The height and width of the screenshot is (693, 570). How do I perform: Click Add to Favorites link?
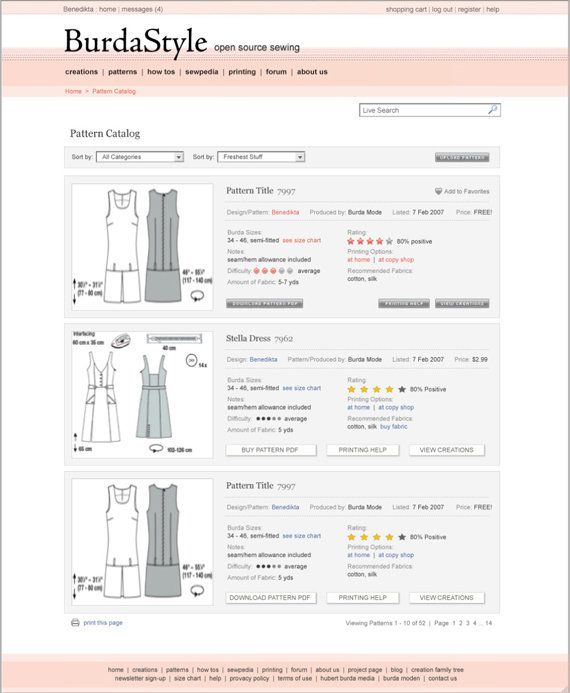pyautogui.click(x=467, y=191)
